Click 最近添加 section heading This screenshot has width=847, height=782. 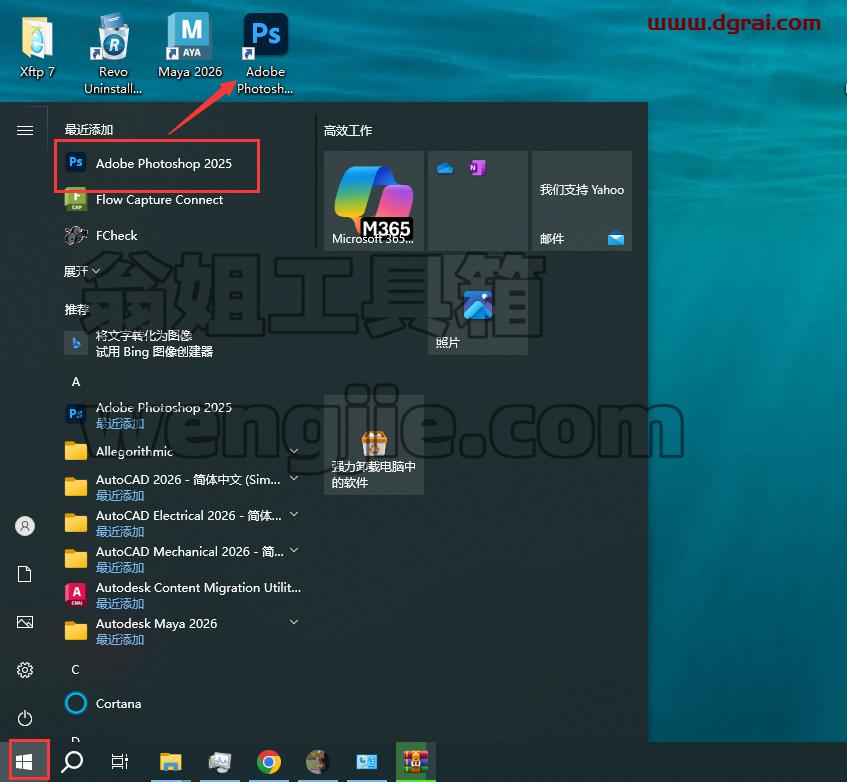(89, 130)
